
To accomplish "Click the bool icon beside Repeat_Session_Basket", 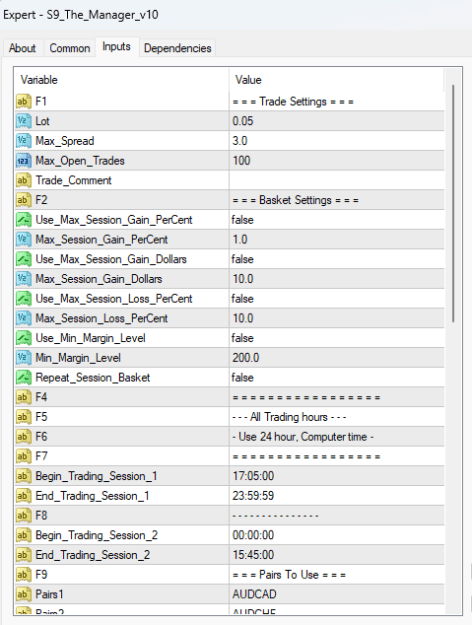I will coord(24,377).
